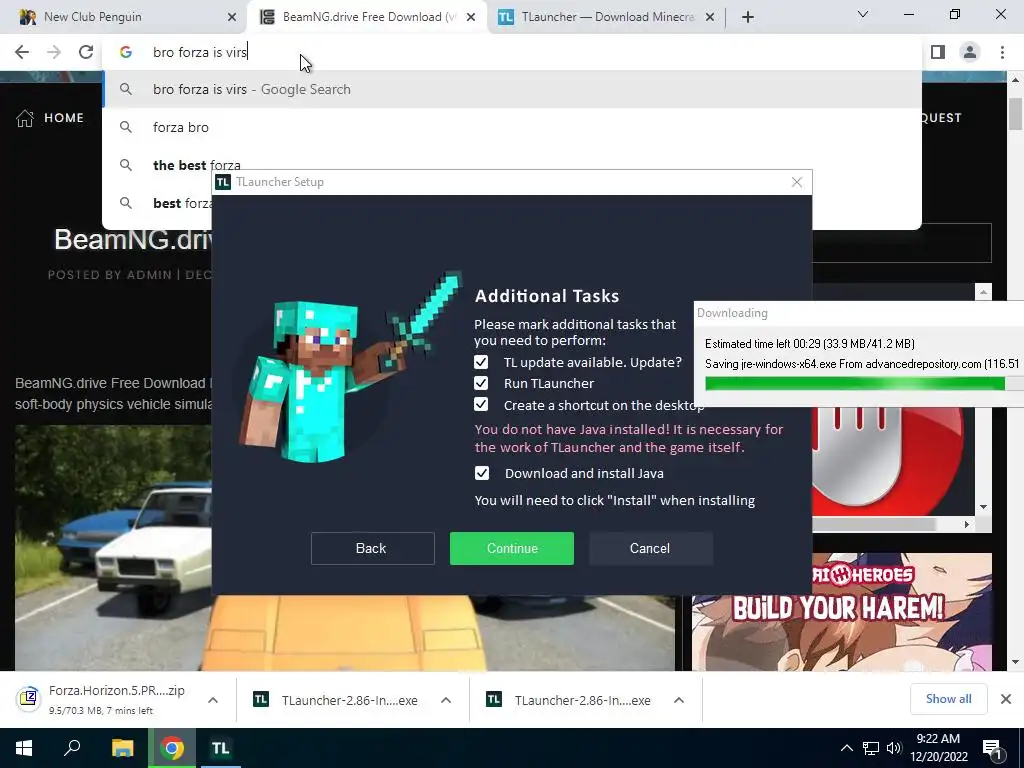Open the notification center icon

click(x=992, y=748)
